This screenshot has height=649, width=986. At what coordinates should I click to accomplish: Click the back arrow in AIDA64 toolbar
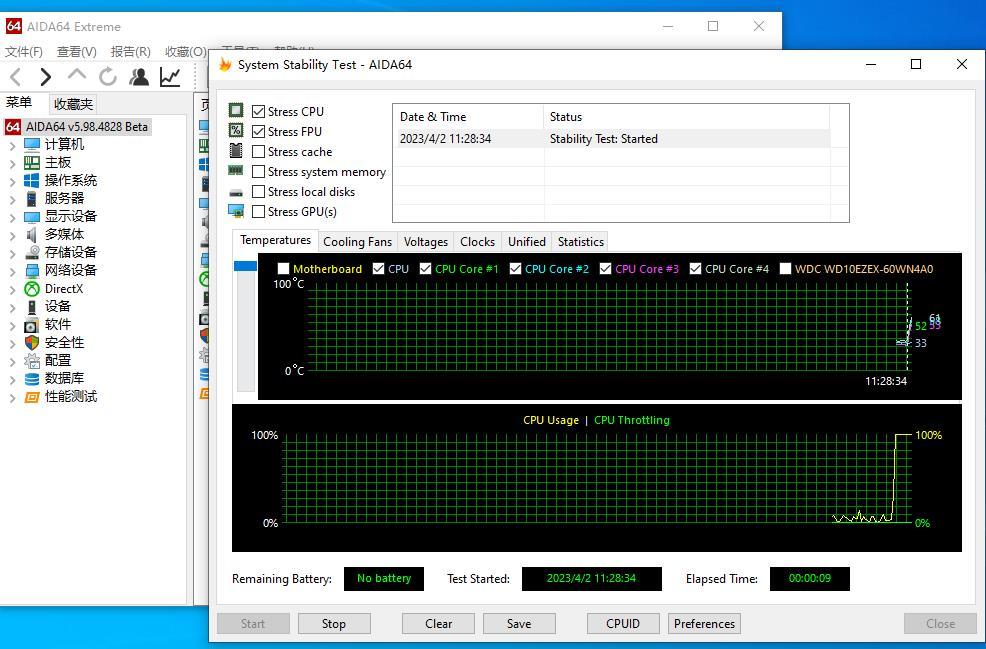tap(16, 77)
